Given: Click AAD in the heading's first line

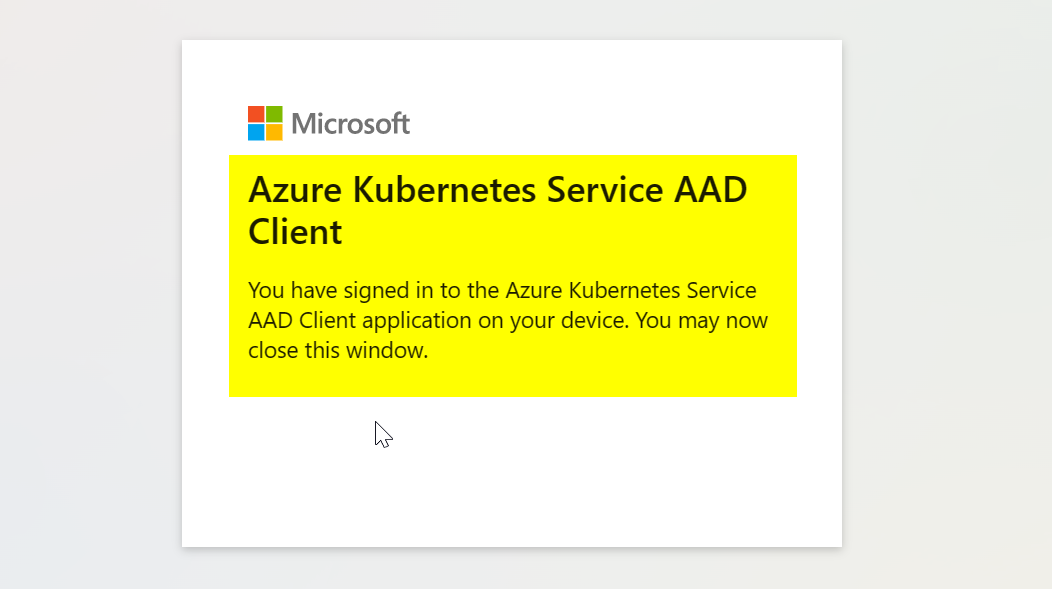Looking at the screenshot, I should [x=711, y=190].
